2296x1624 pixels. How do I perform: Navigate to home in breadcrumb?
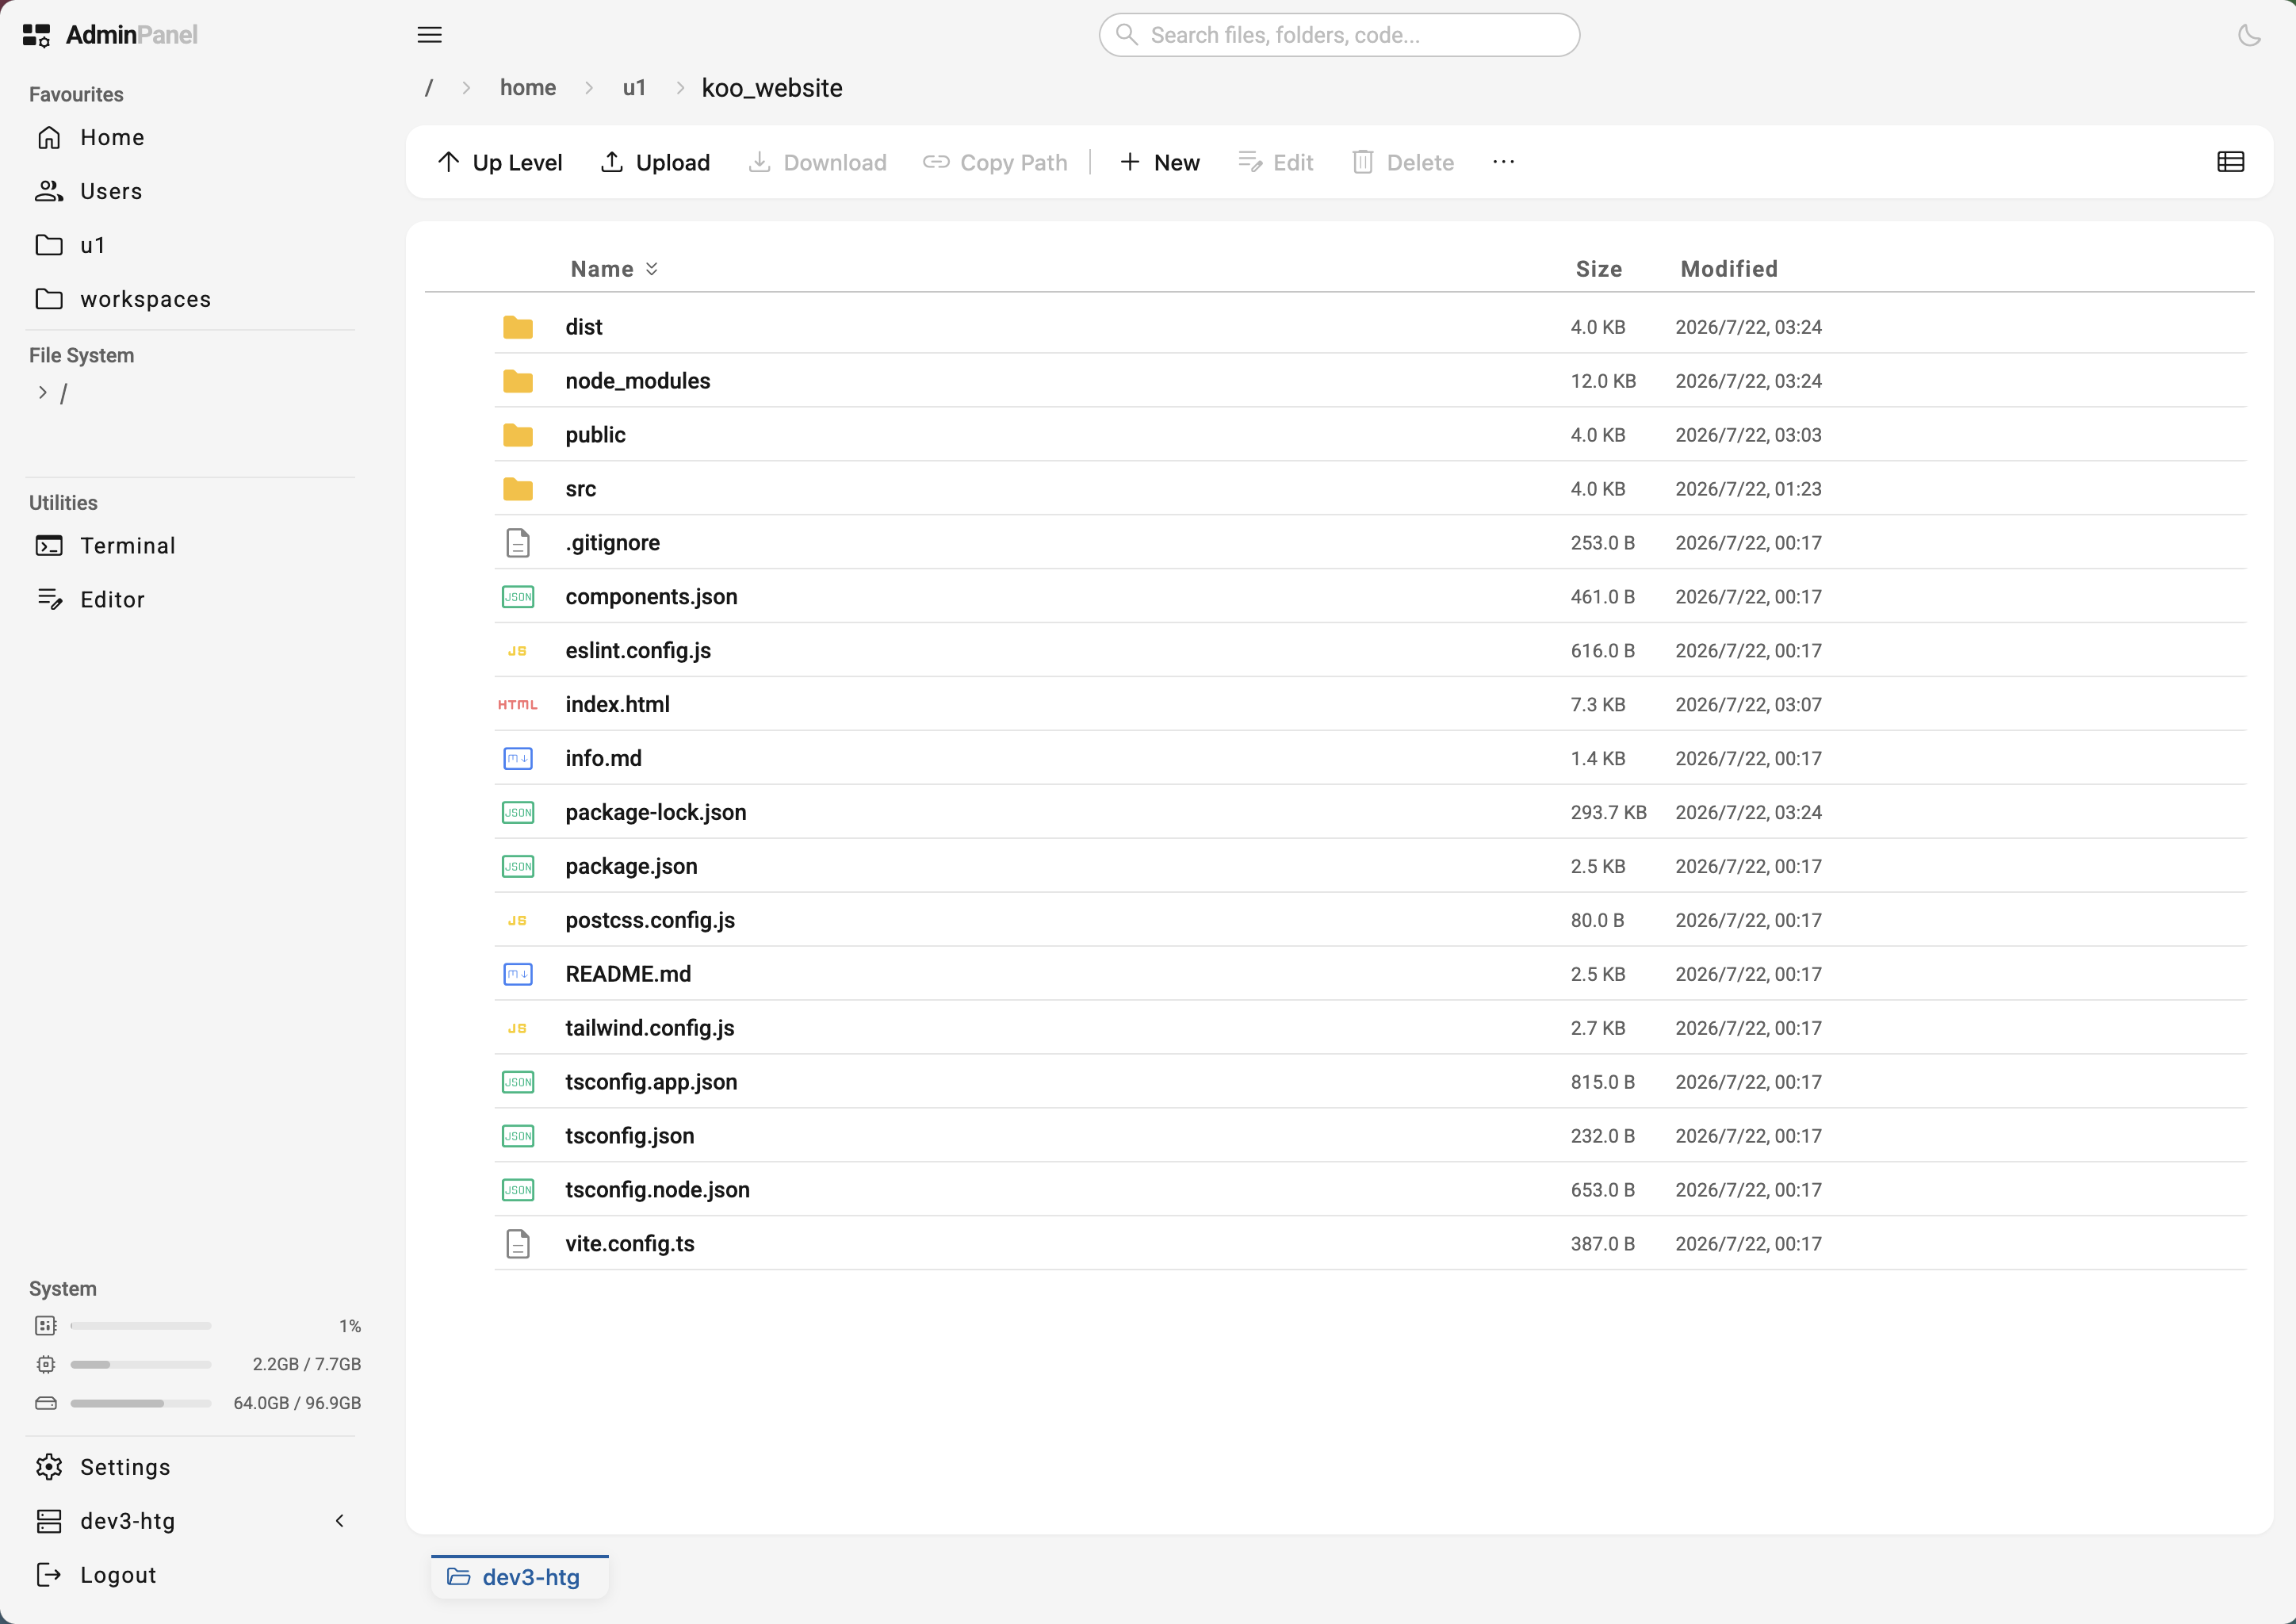528,88
